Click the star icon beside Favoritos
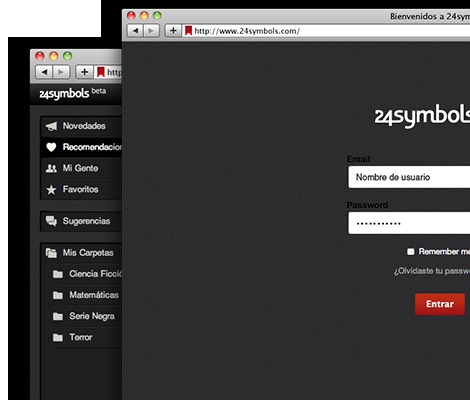Screen dimensions: 470x400 (x=51, y=190)
